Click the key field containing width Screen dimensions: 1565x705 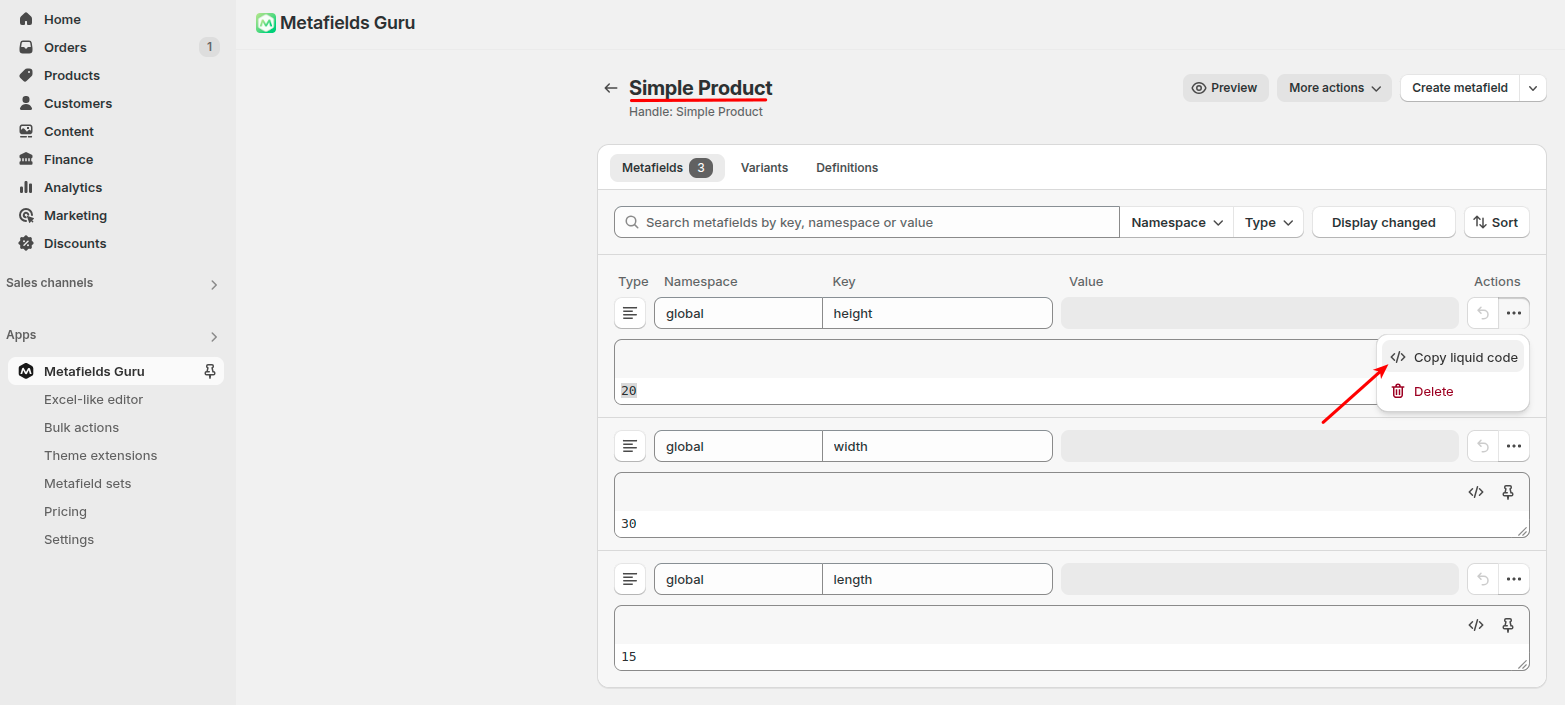coord(938,446)
